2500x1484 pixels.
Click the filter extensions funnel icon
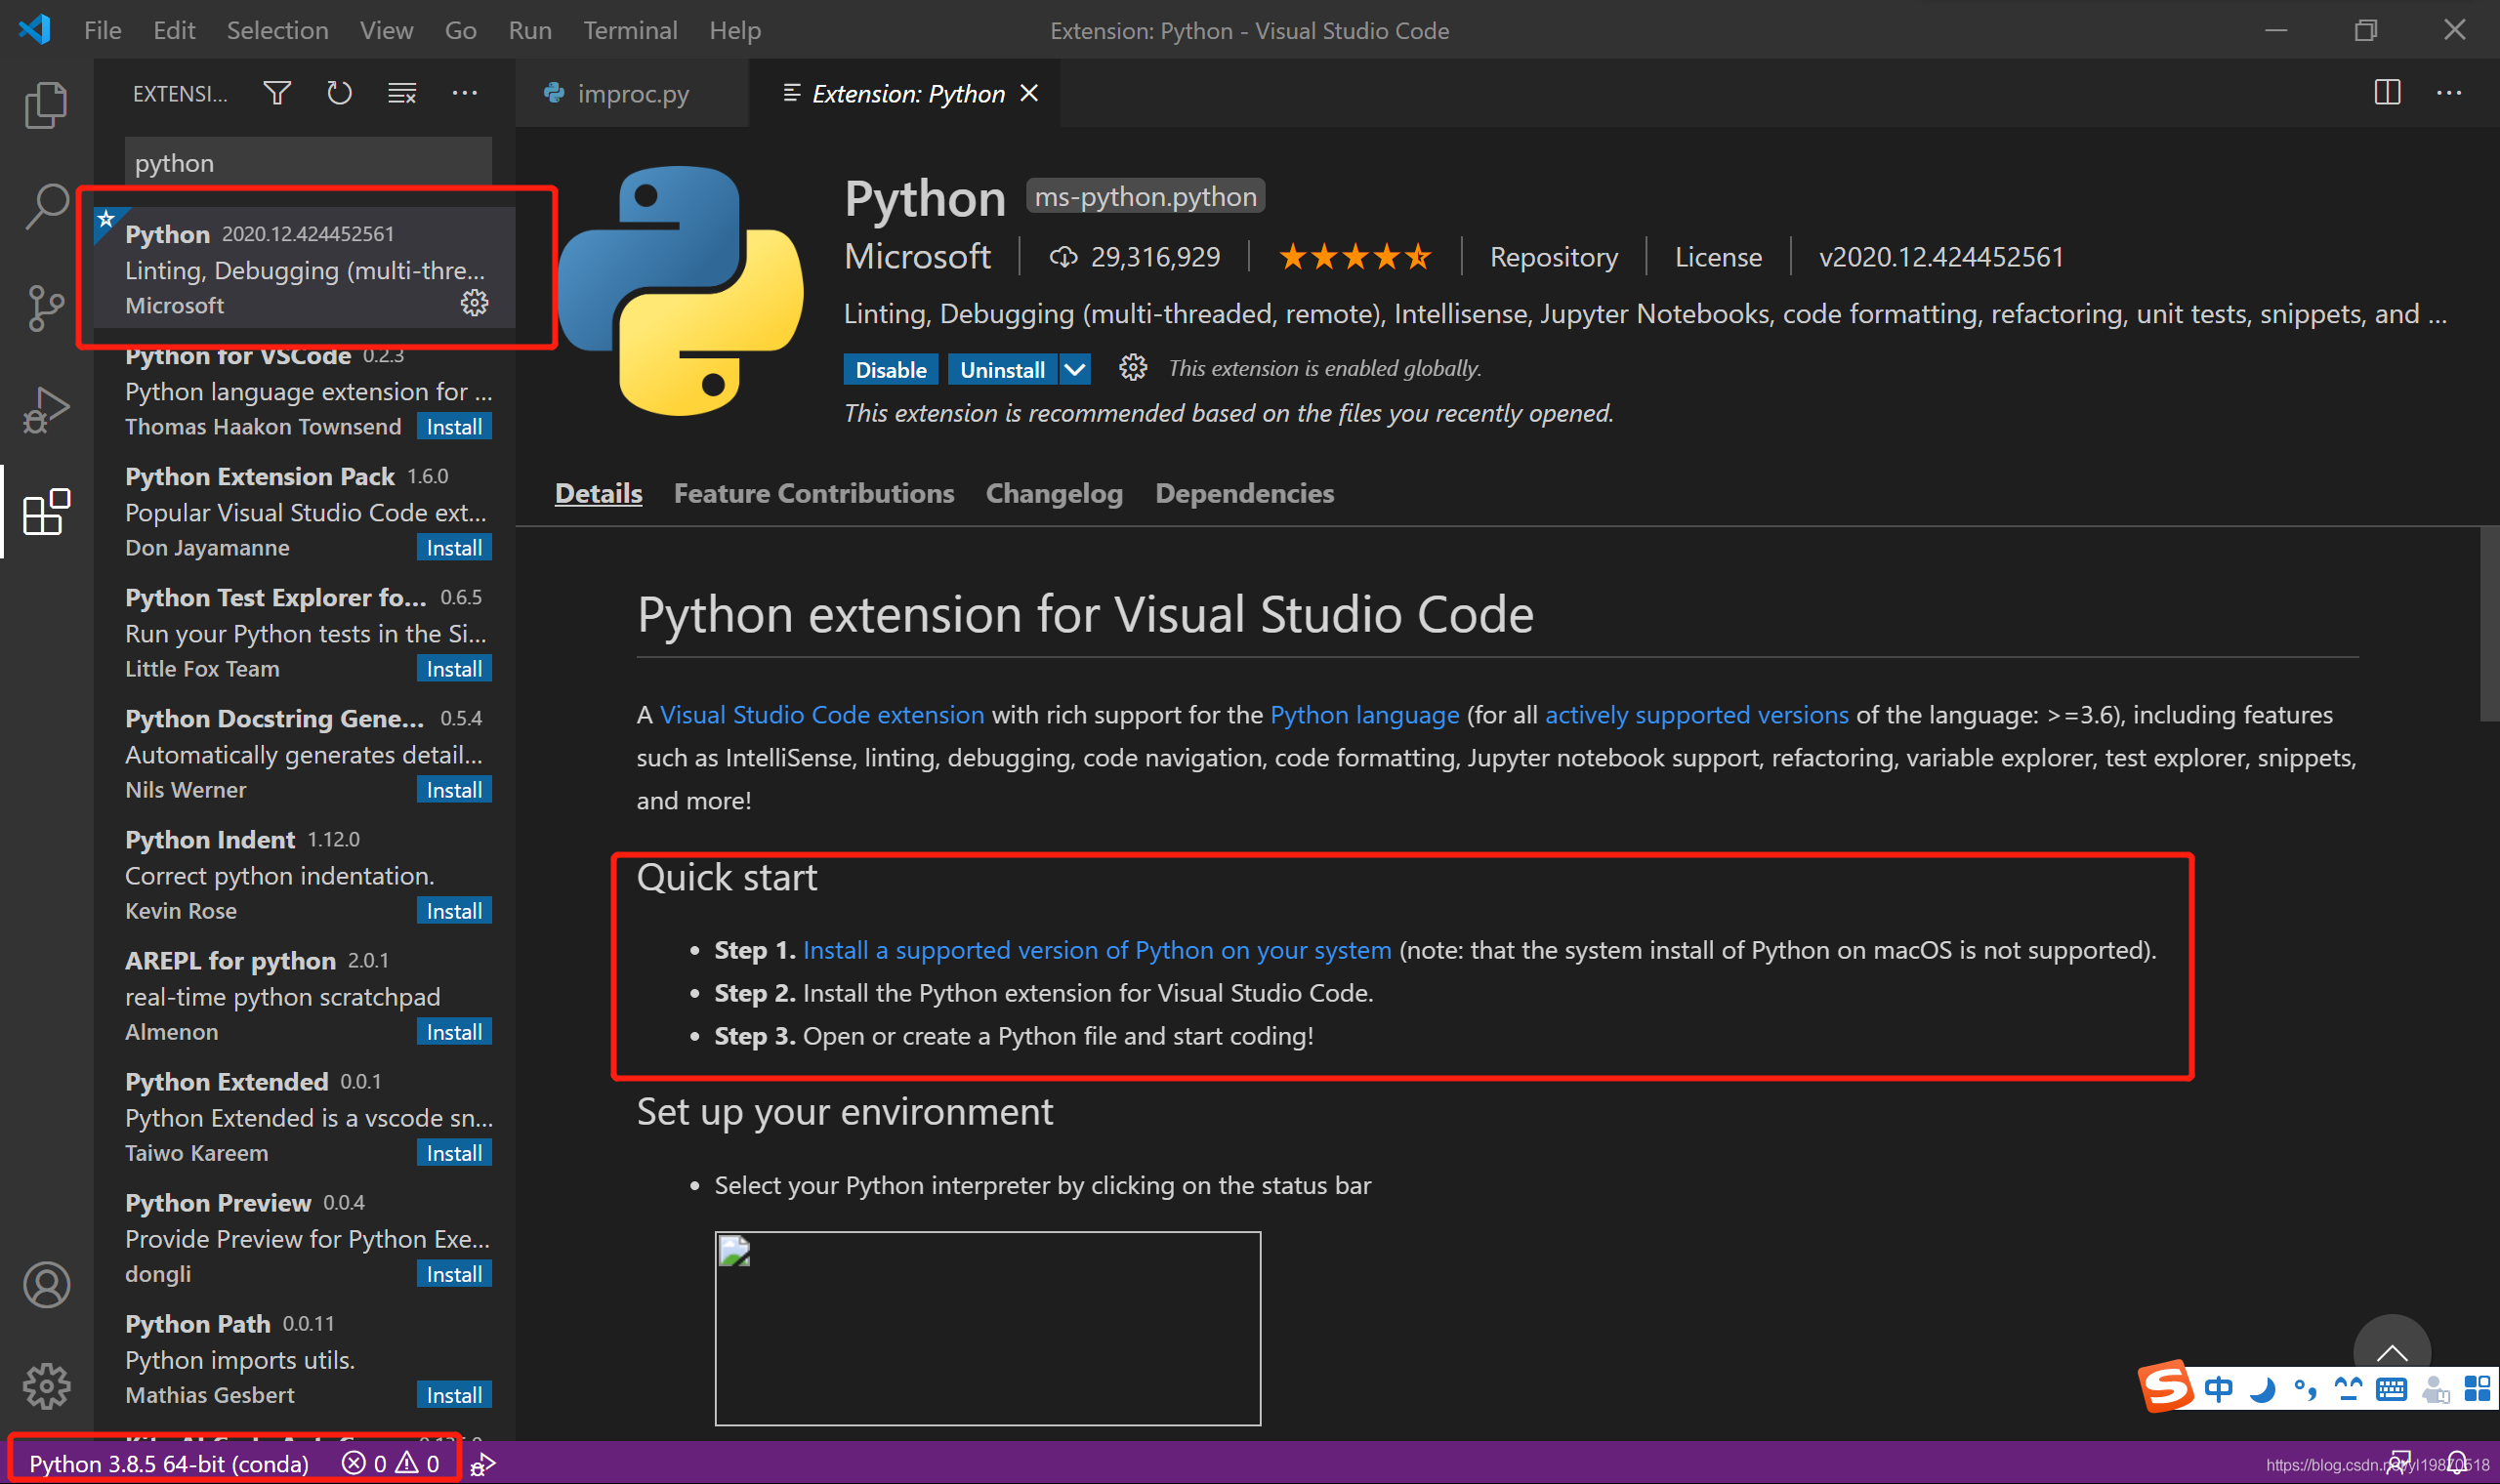(277, 93)
